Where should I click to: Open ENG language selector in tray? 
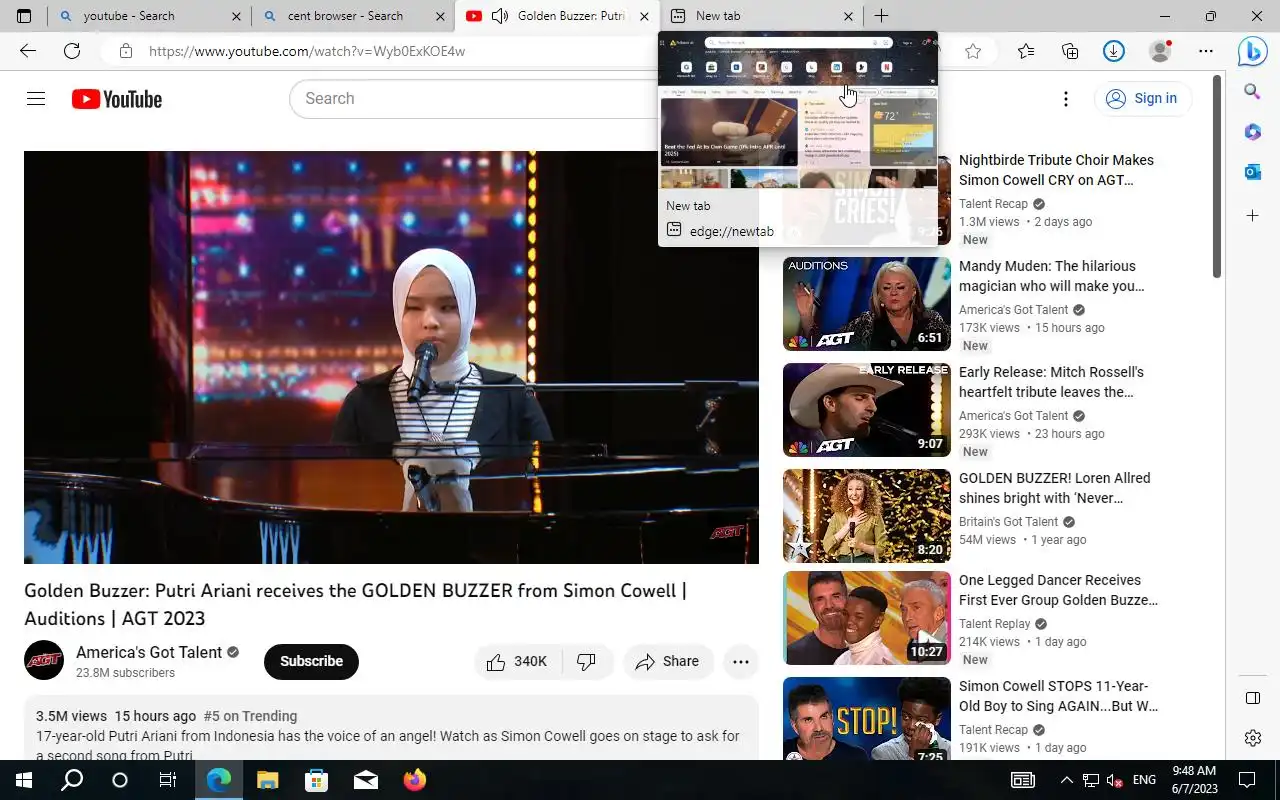point(1144,780)
